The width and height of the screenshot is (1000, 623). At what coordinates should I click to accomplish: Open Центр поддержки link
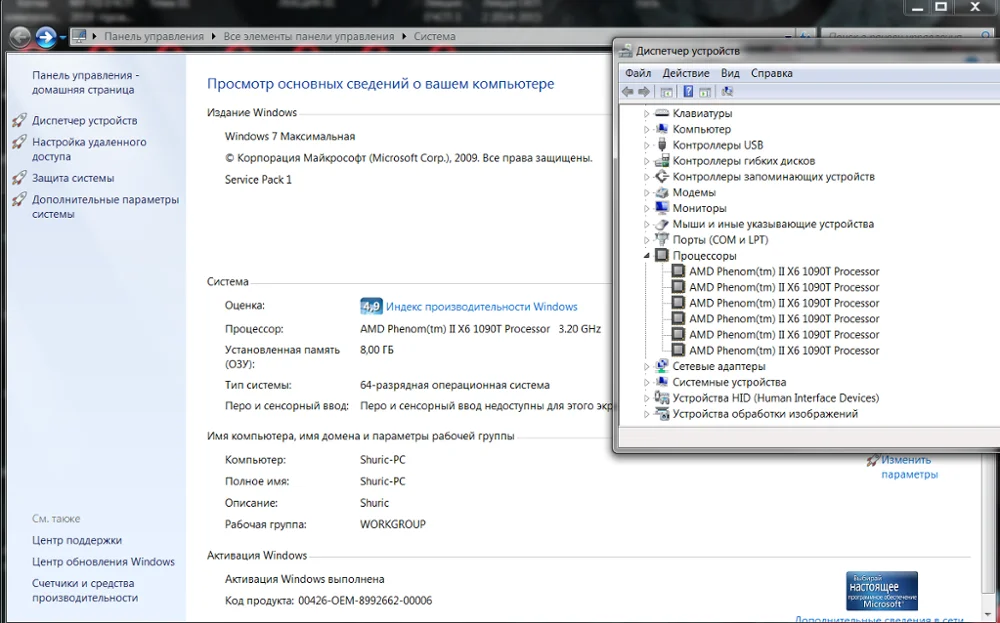[x=77, y=540]
